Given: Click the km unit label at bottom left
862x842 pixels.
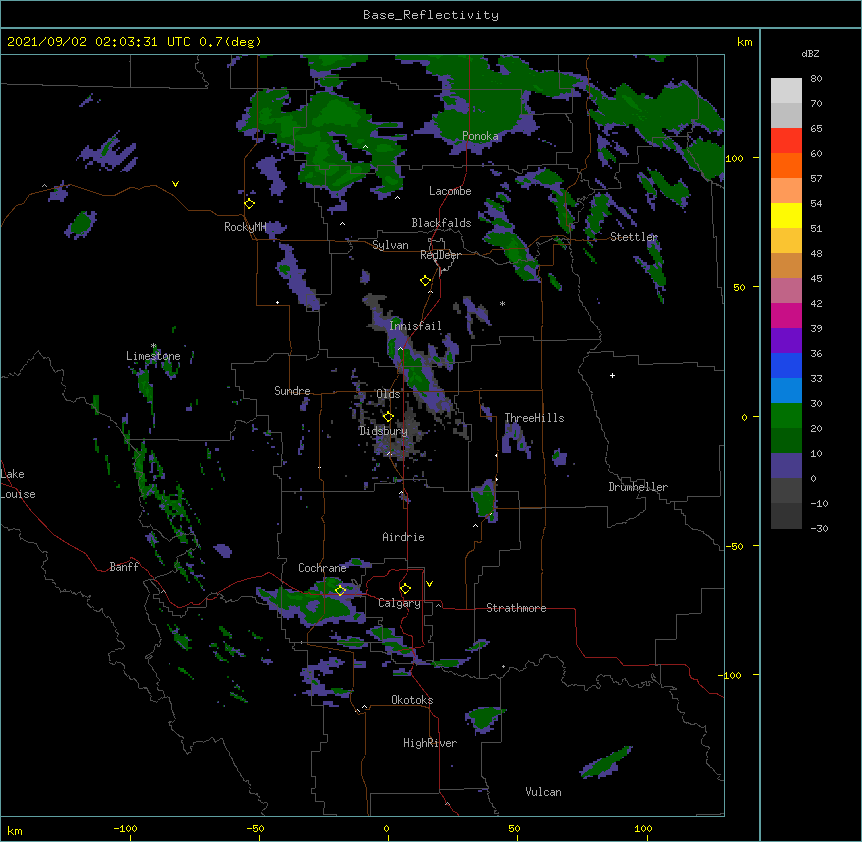Looking at the screenshot, I should click(x=15, y=830).
